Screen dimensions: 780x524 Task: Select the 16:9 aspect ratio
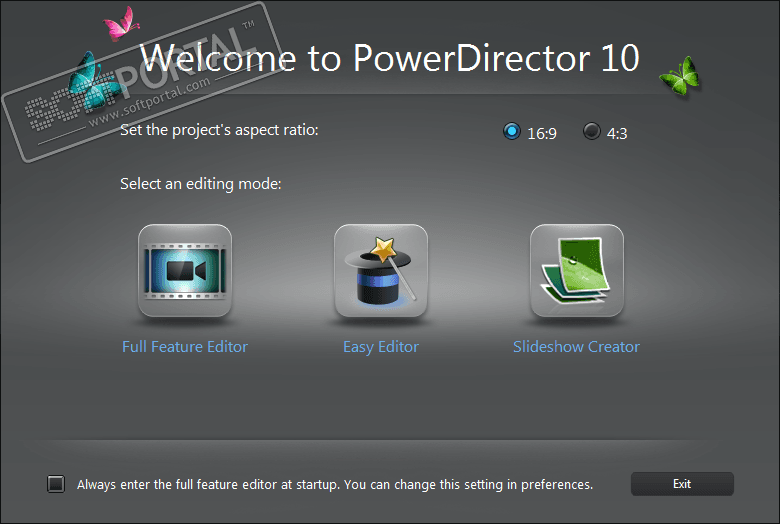point(511,131)
